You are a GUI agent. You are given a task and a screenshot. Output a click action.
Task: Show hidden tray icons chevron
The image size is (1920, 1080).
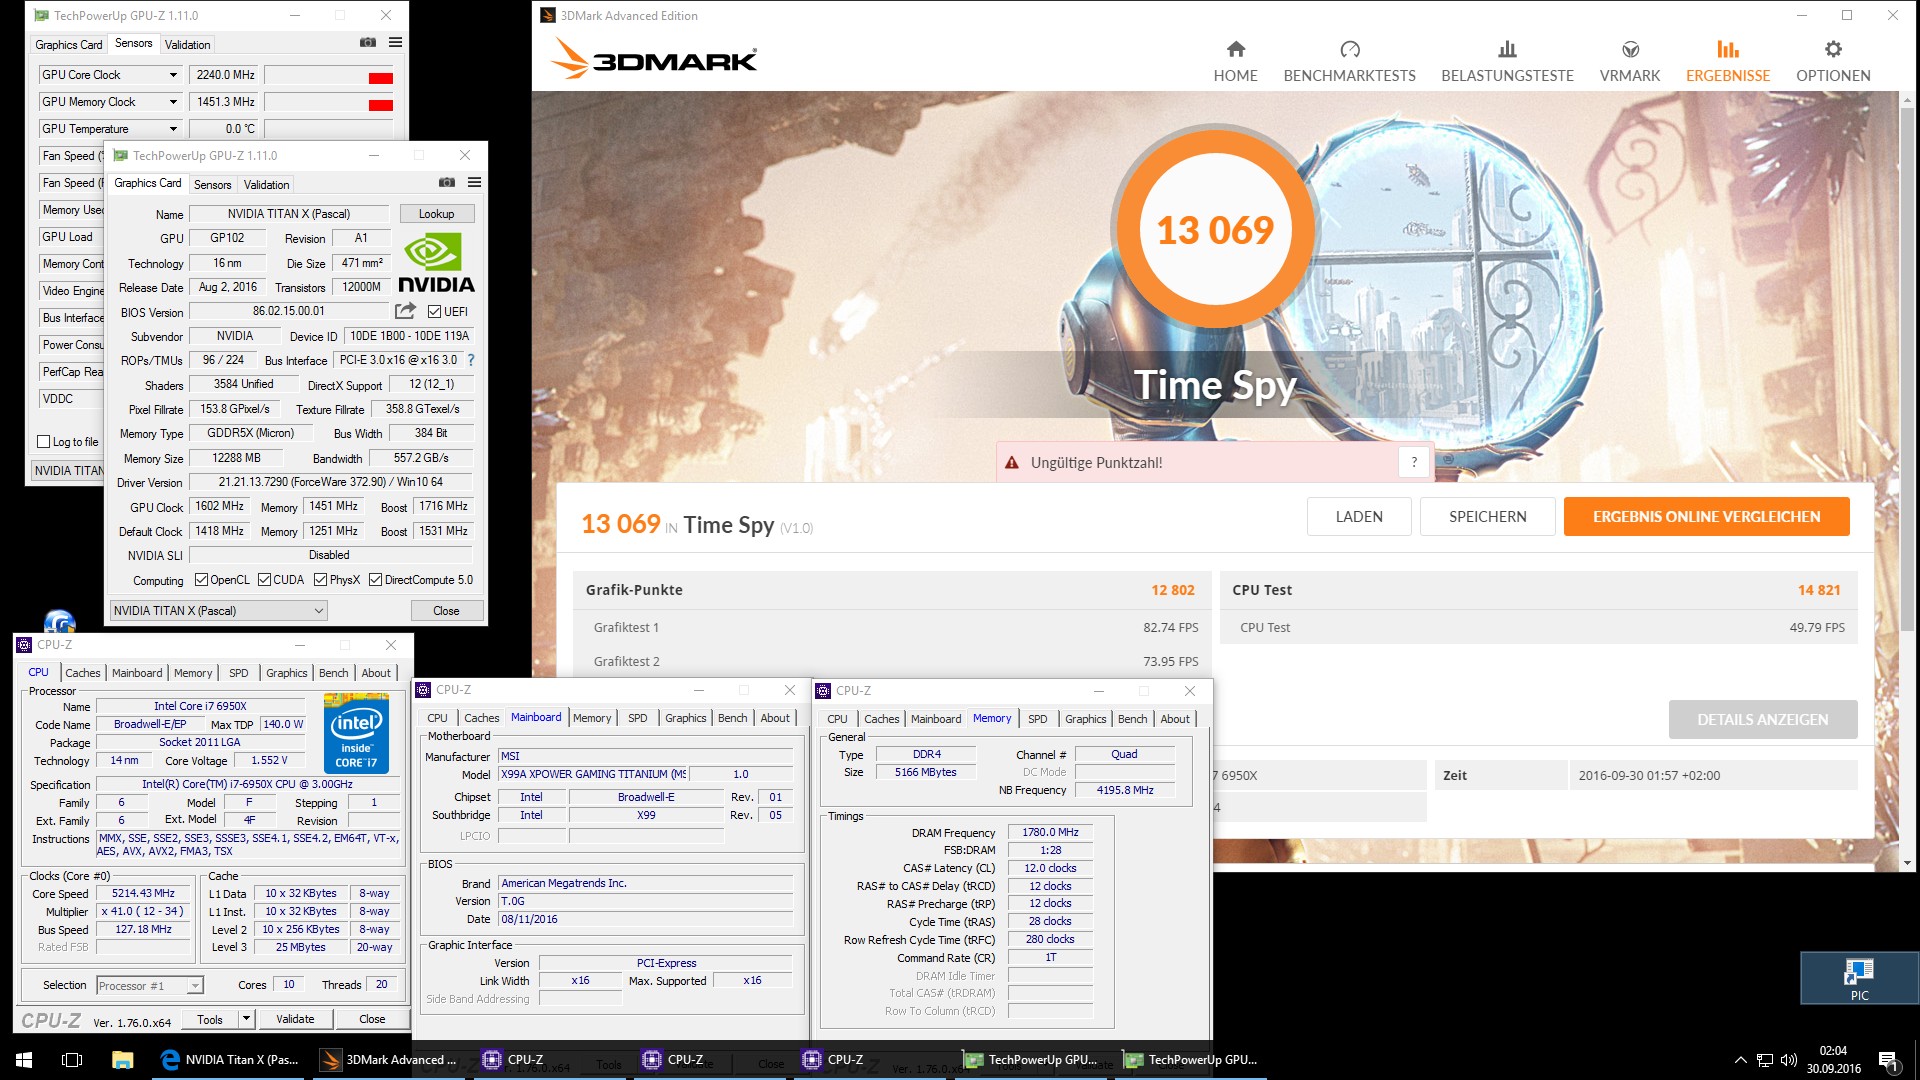(1740, 1060)
